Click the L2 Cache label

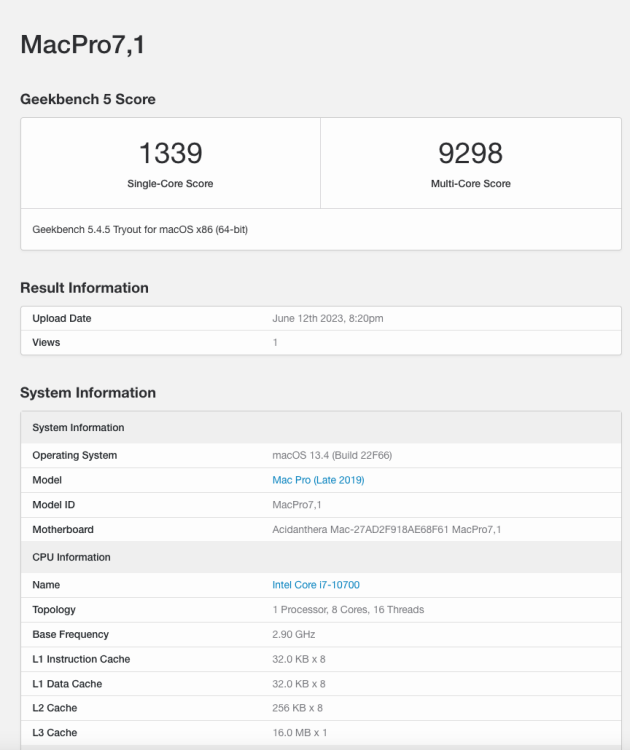coord(55,708)
